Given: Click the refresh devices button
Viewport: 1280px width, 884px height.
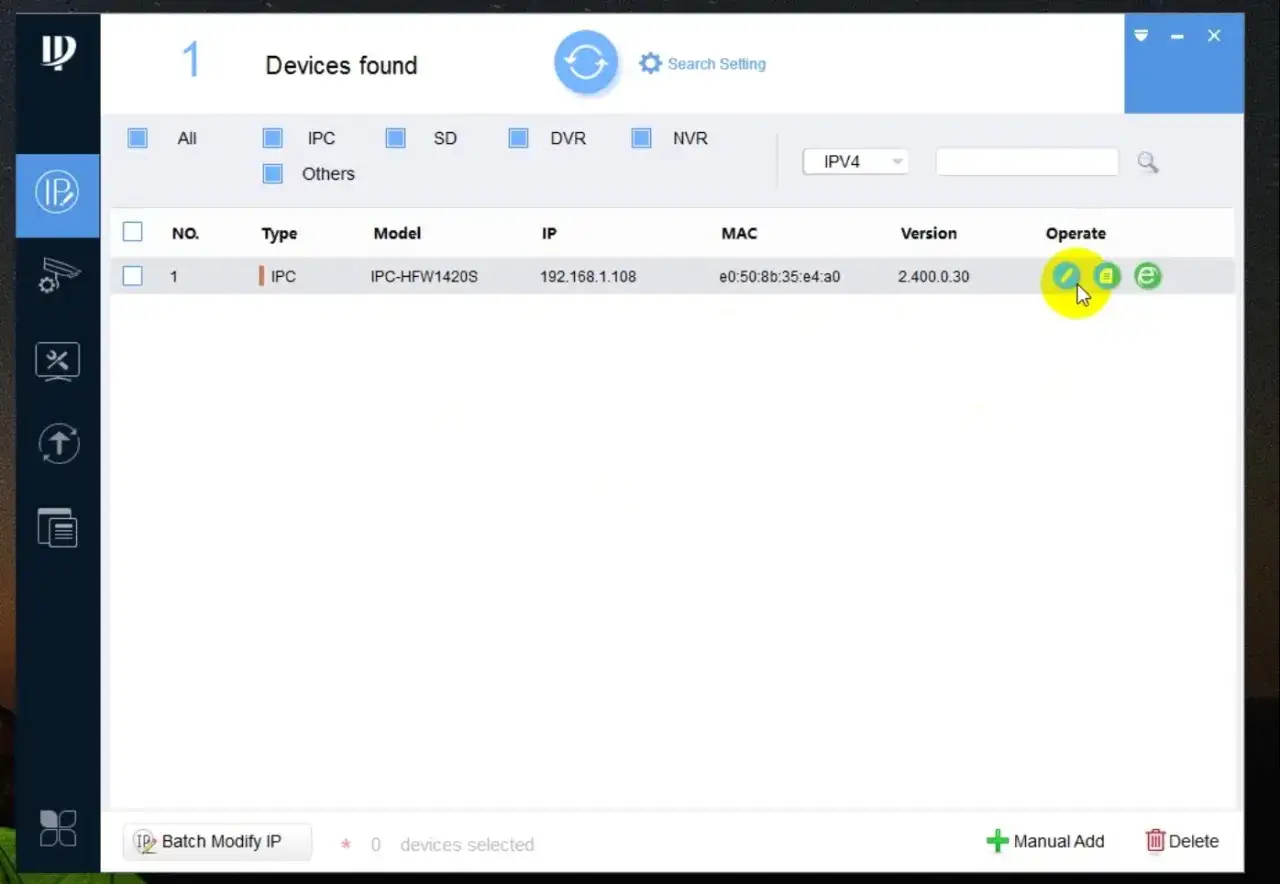Looking at the screenshot, I should click(585, 62).
